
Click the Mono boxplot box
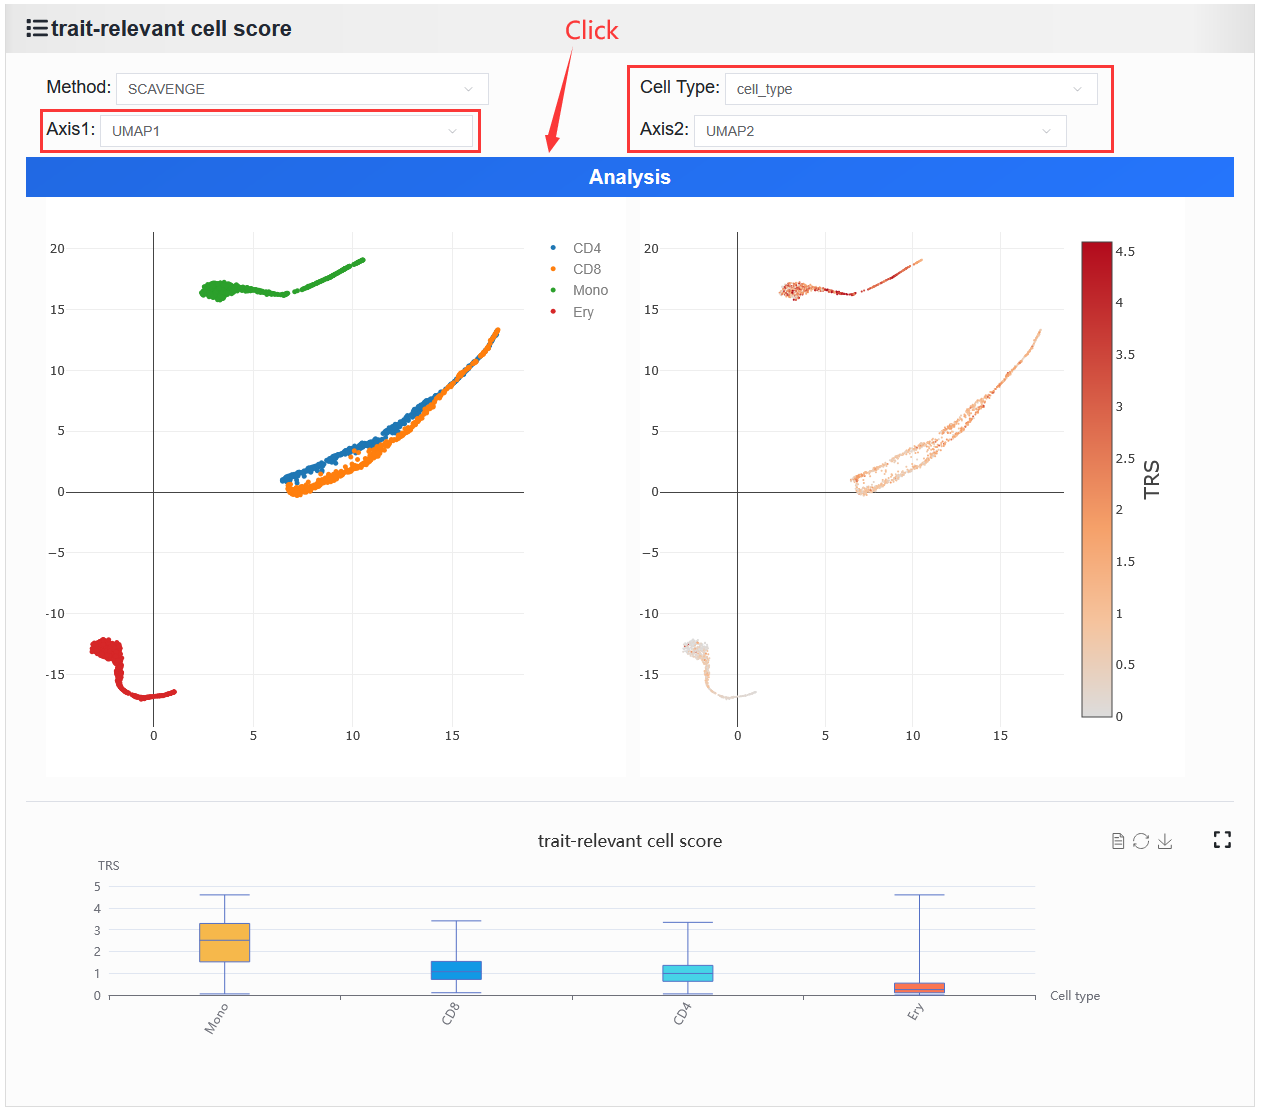(x=224, y=942)
